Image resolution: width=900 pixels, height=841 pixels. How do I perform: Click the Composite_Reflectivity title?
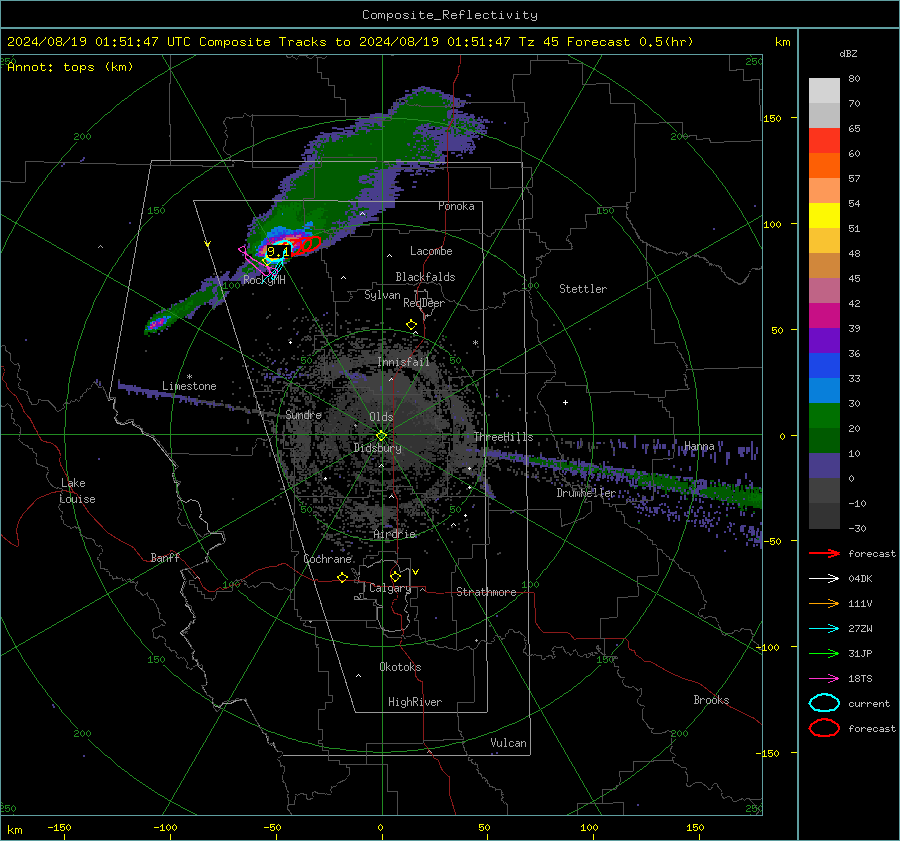click(450, 15)
